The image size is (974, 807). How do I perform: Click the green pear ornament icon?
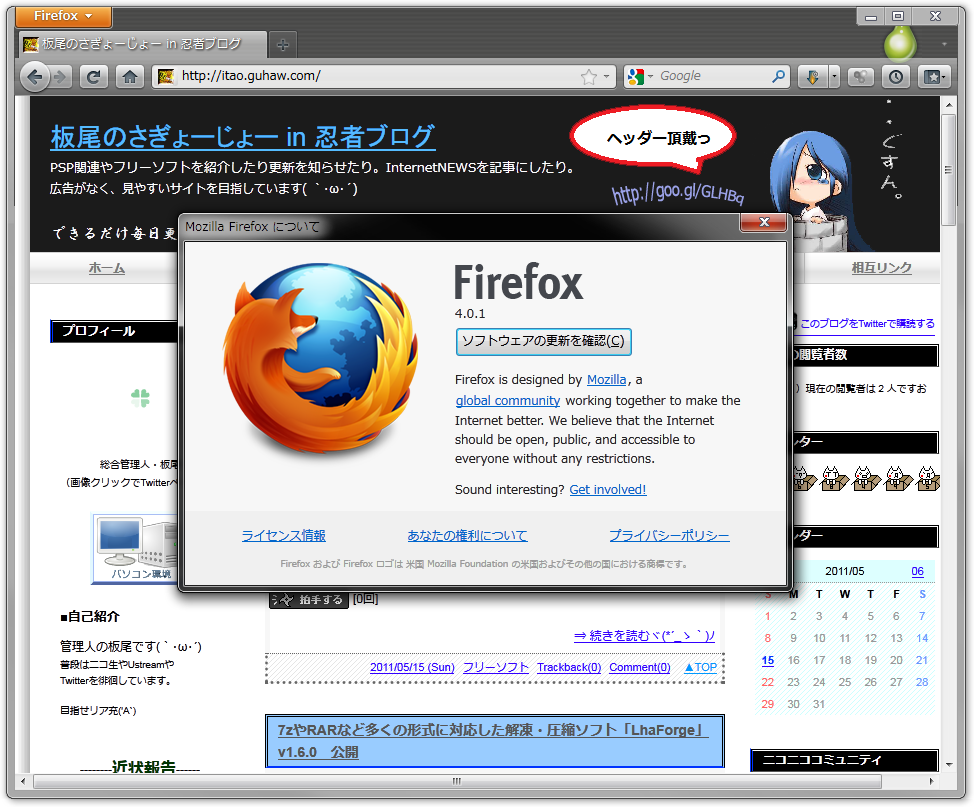(x=900, y=43)
